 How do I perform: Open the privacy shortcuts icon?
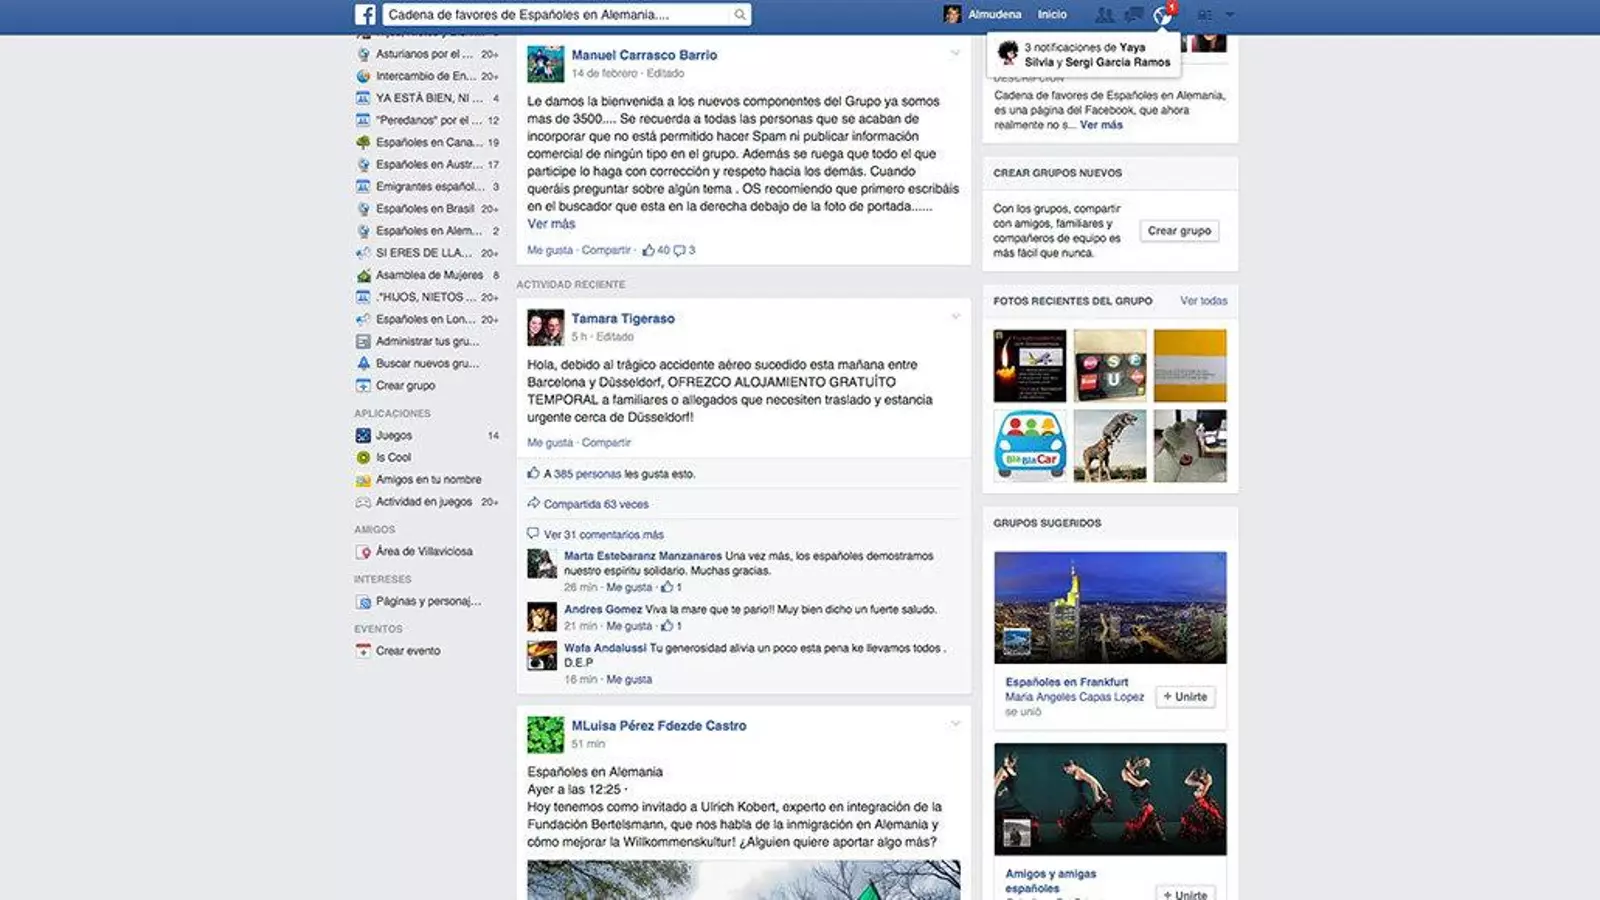1205,15
